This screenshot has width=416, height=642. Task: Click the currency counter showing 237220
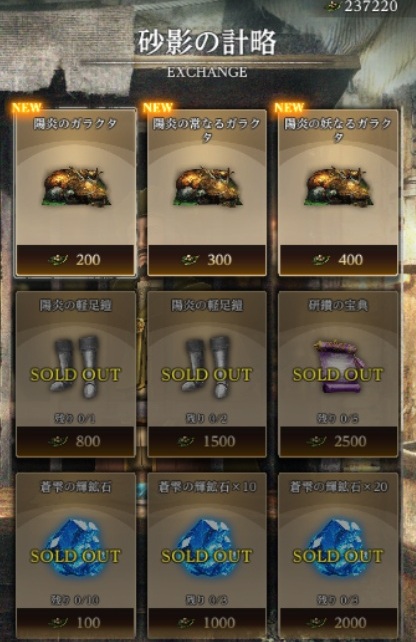[x=361, y=6]
